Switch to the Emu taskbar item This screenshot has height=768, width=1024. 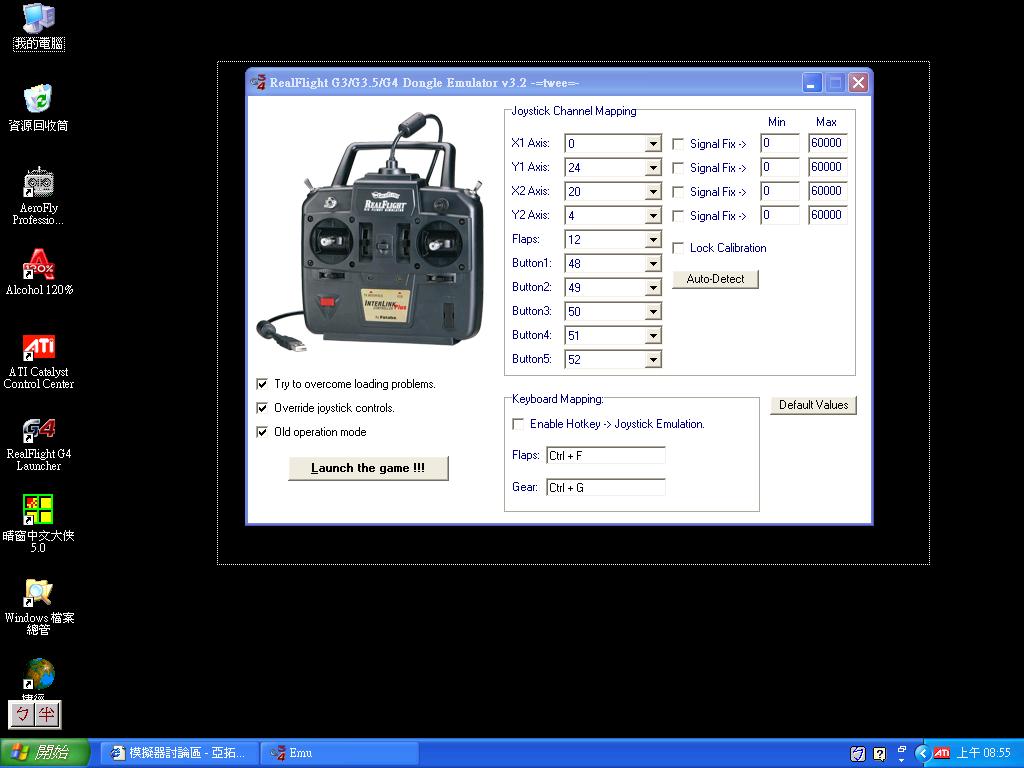click(339, 753)
